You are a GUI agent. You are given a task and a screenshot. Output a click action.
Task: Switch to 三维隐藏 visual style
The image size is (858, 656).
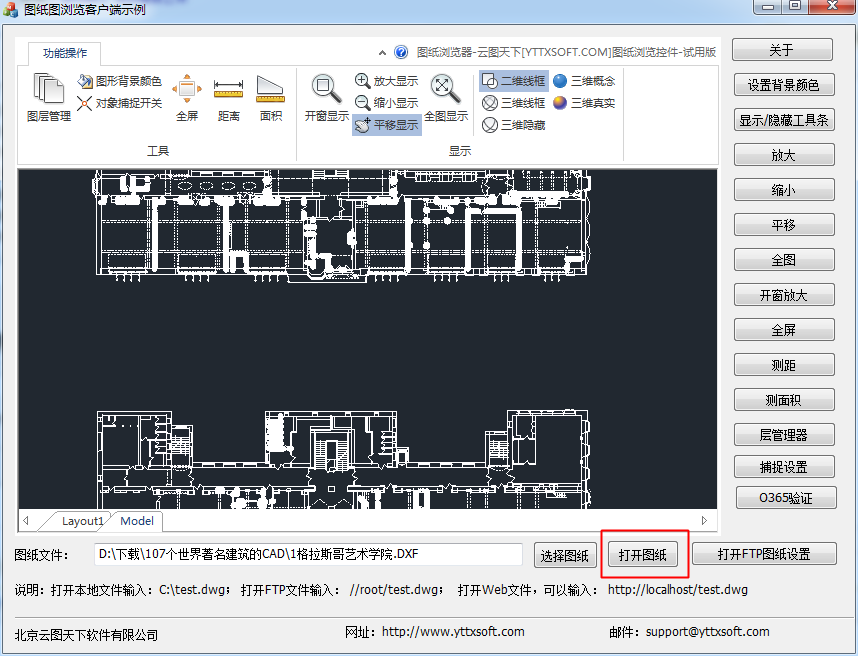[514, 125]
